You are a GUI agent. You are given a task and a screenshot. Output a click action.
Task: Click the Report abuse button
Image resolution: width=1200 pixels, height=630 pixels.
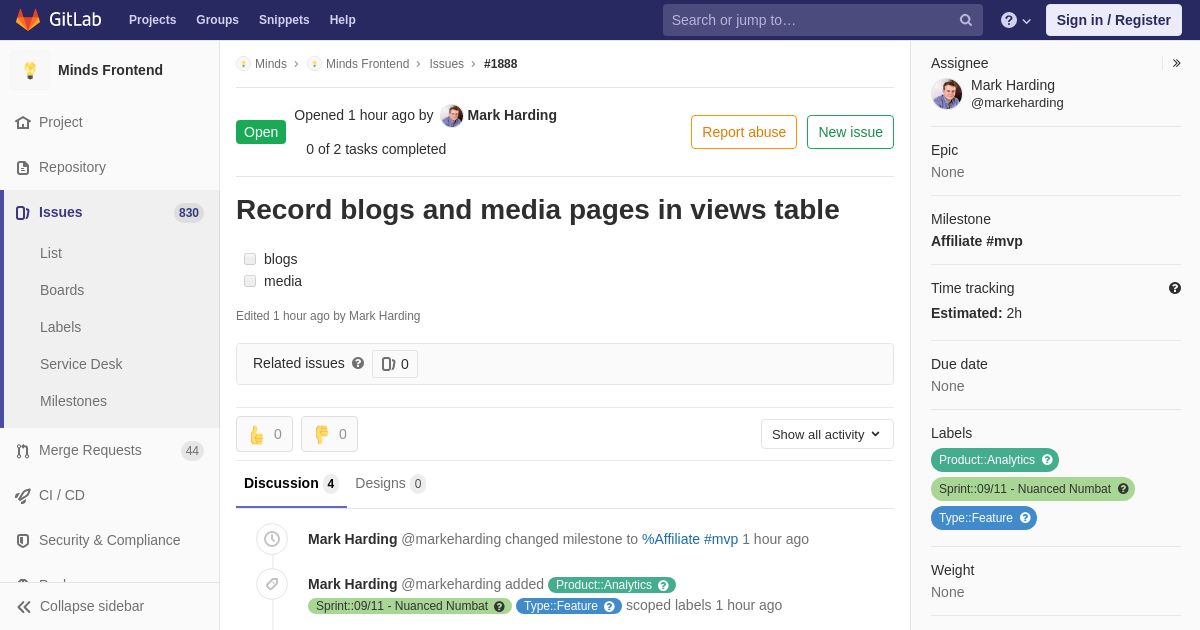pyautogui.click(x=744, y=132)
